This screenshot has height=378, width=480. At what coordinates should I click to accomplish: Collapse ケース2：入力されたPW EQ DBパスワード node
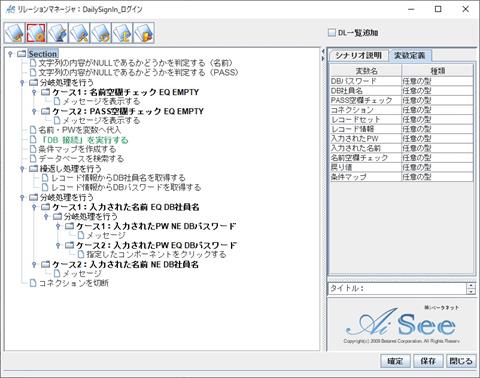click(x=58, y=245)
